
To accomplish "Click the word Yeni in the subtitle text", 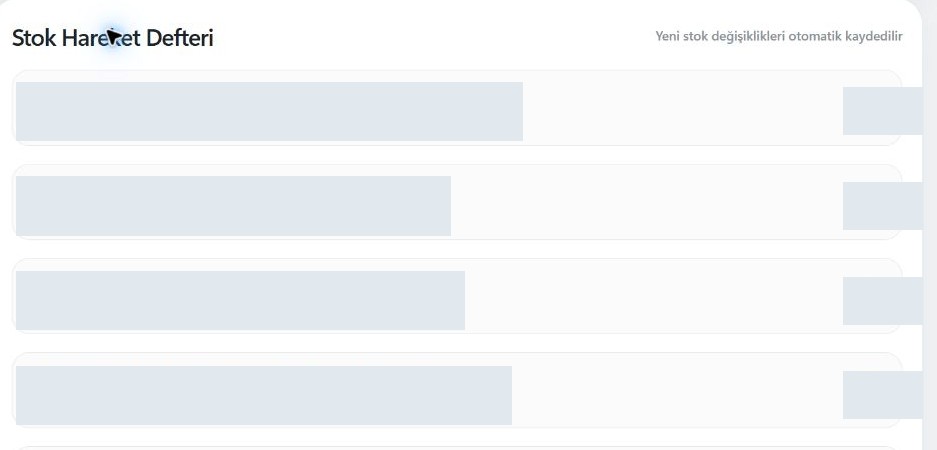I will pos(667,36).
